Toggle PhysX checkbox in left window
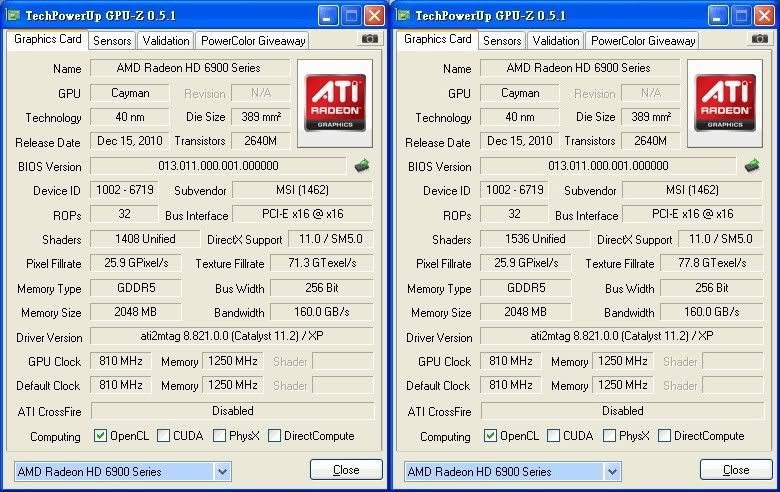Image resolution: width=780 pixels, height=492 pixels. [x=219, y=436]
